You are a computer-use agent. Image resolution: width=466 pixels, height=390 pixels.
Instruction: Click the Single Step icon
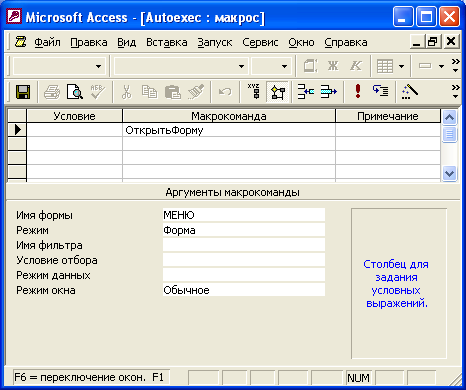[x=380, y=91]
